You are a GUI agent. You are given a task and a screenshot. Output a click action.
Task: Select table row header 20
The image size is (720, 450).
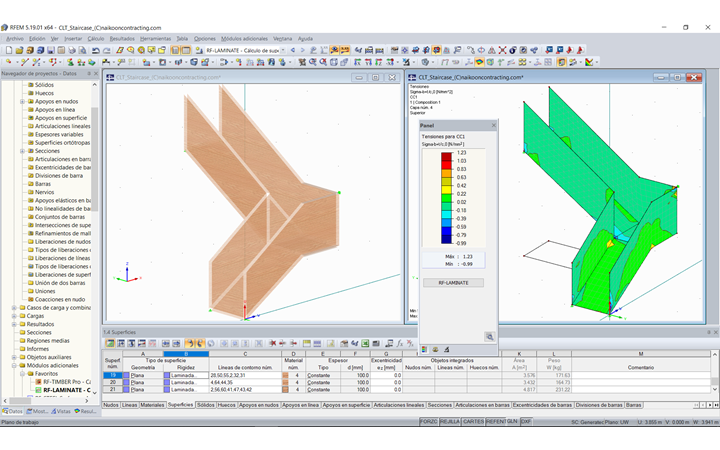click(112, 382)
